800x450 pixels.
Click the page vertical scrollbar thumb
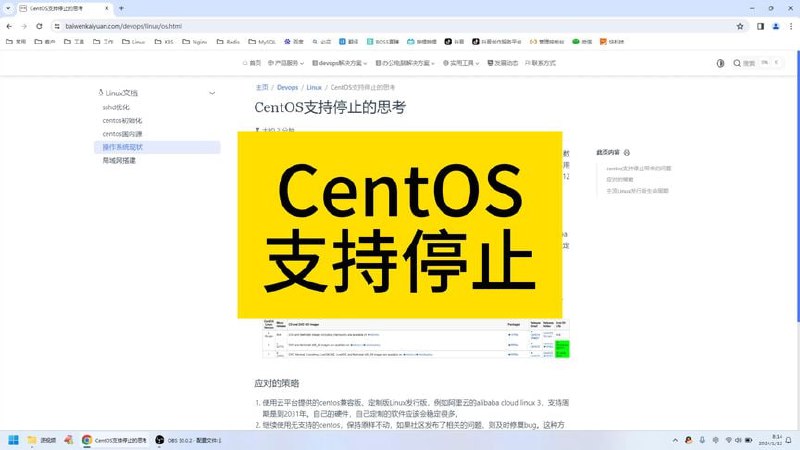pyautogui.click(x=798, y=186)
